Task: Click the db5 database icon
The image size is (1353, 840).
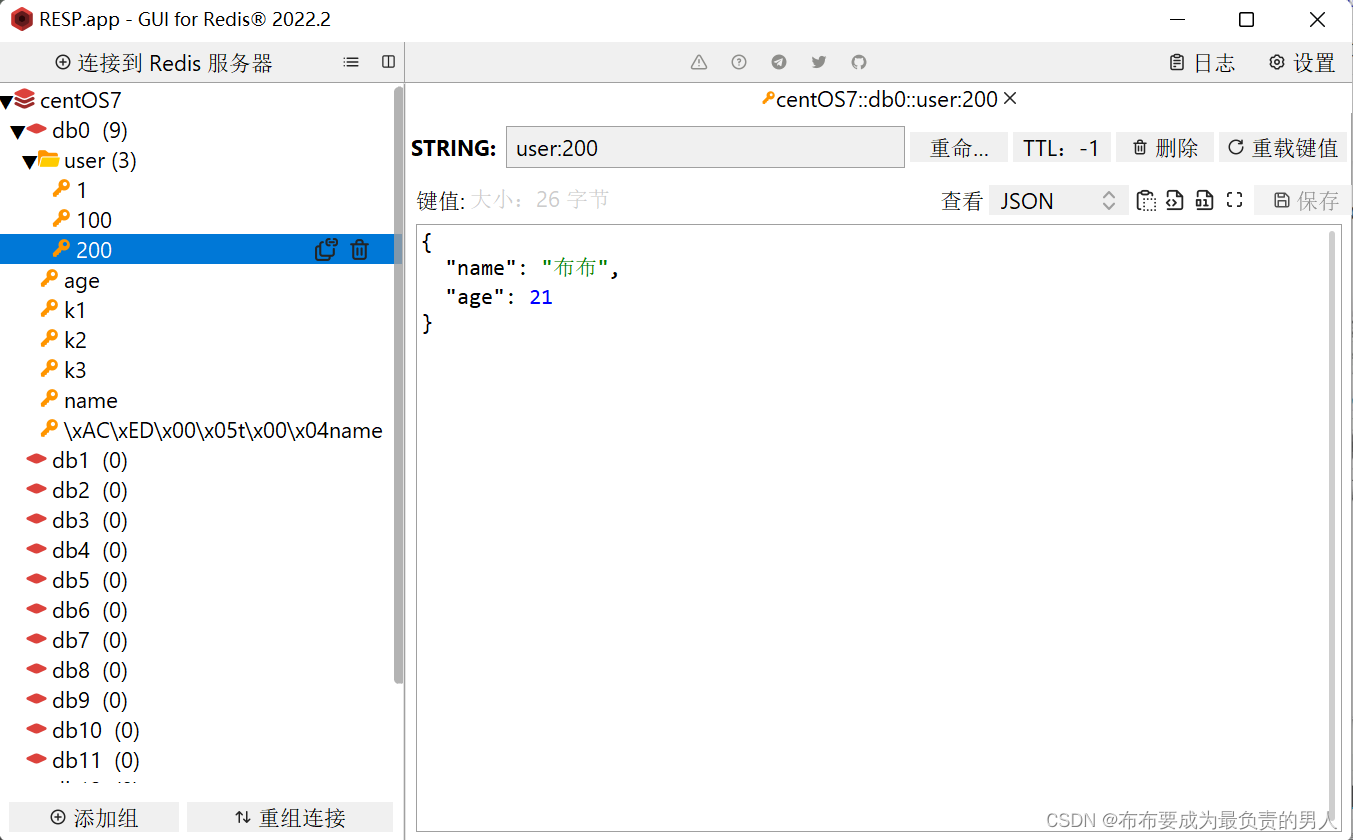Action: pos(37,580)
